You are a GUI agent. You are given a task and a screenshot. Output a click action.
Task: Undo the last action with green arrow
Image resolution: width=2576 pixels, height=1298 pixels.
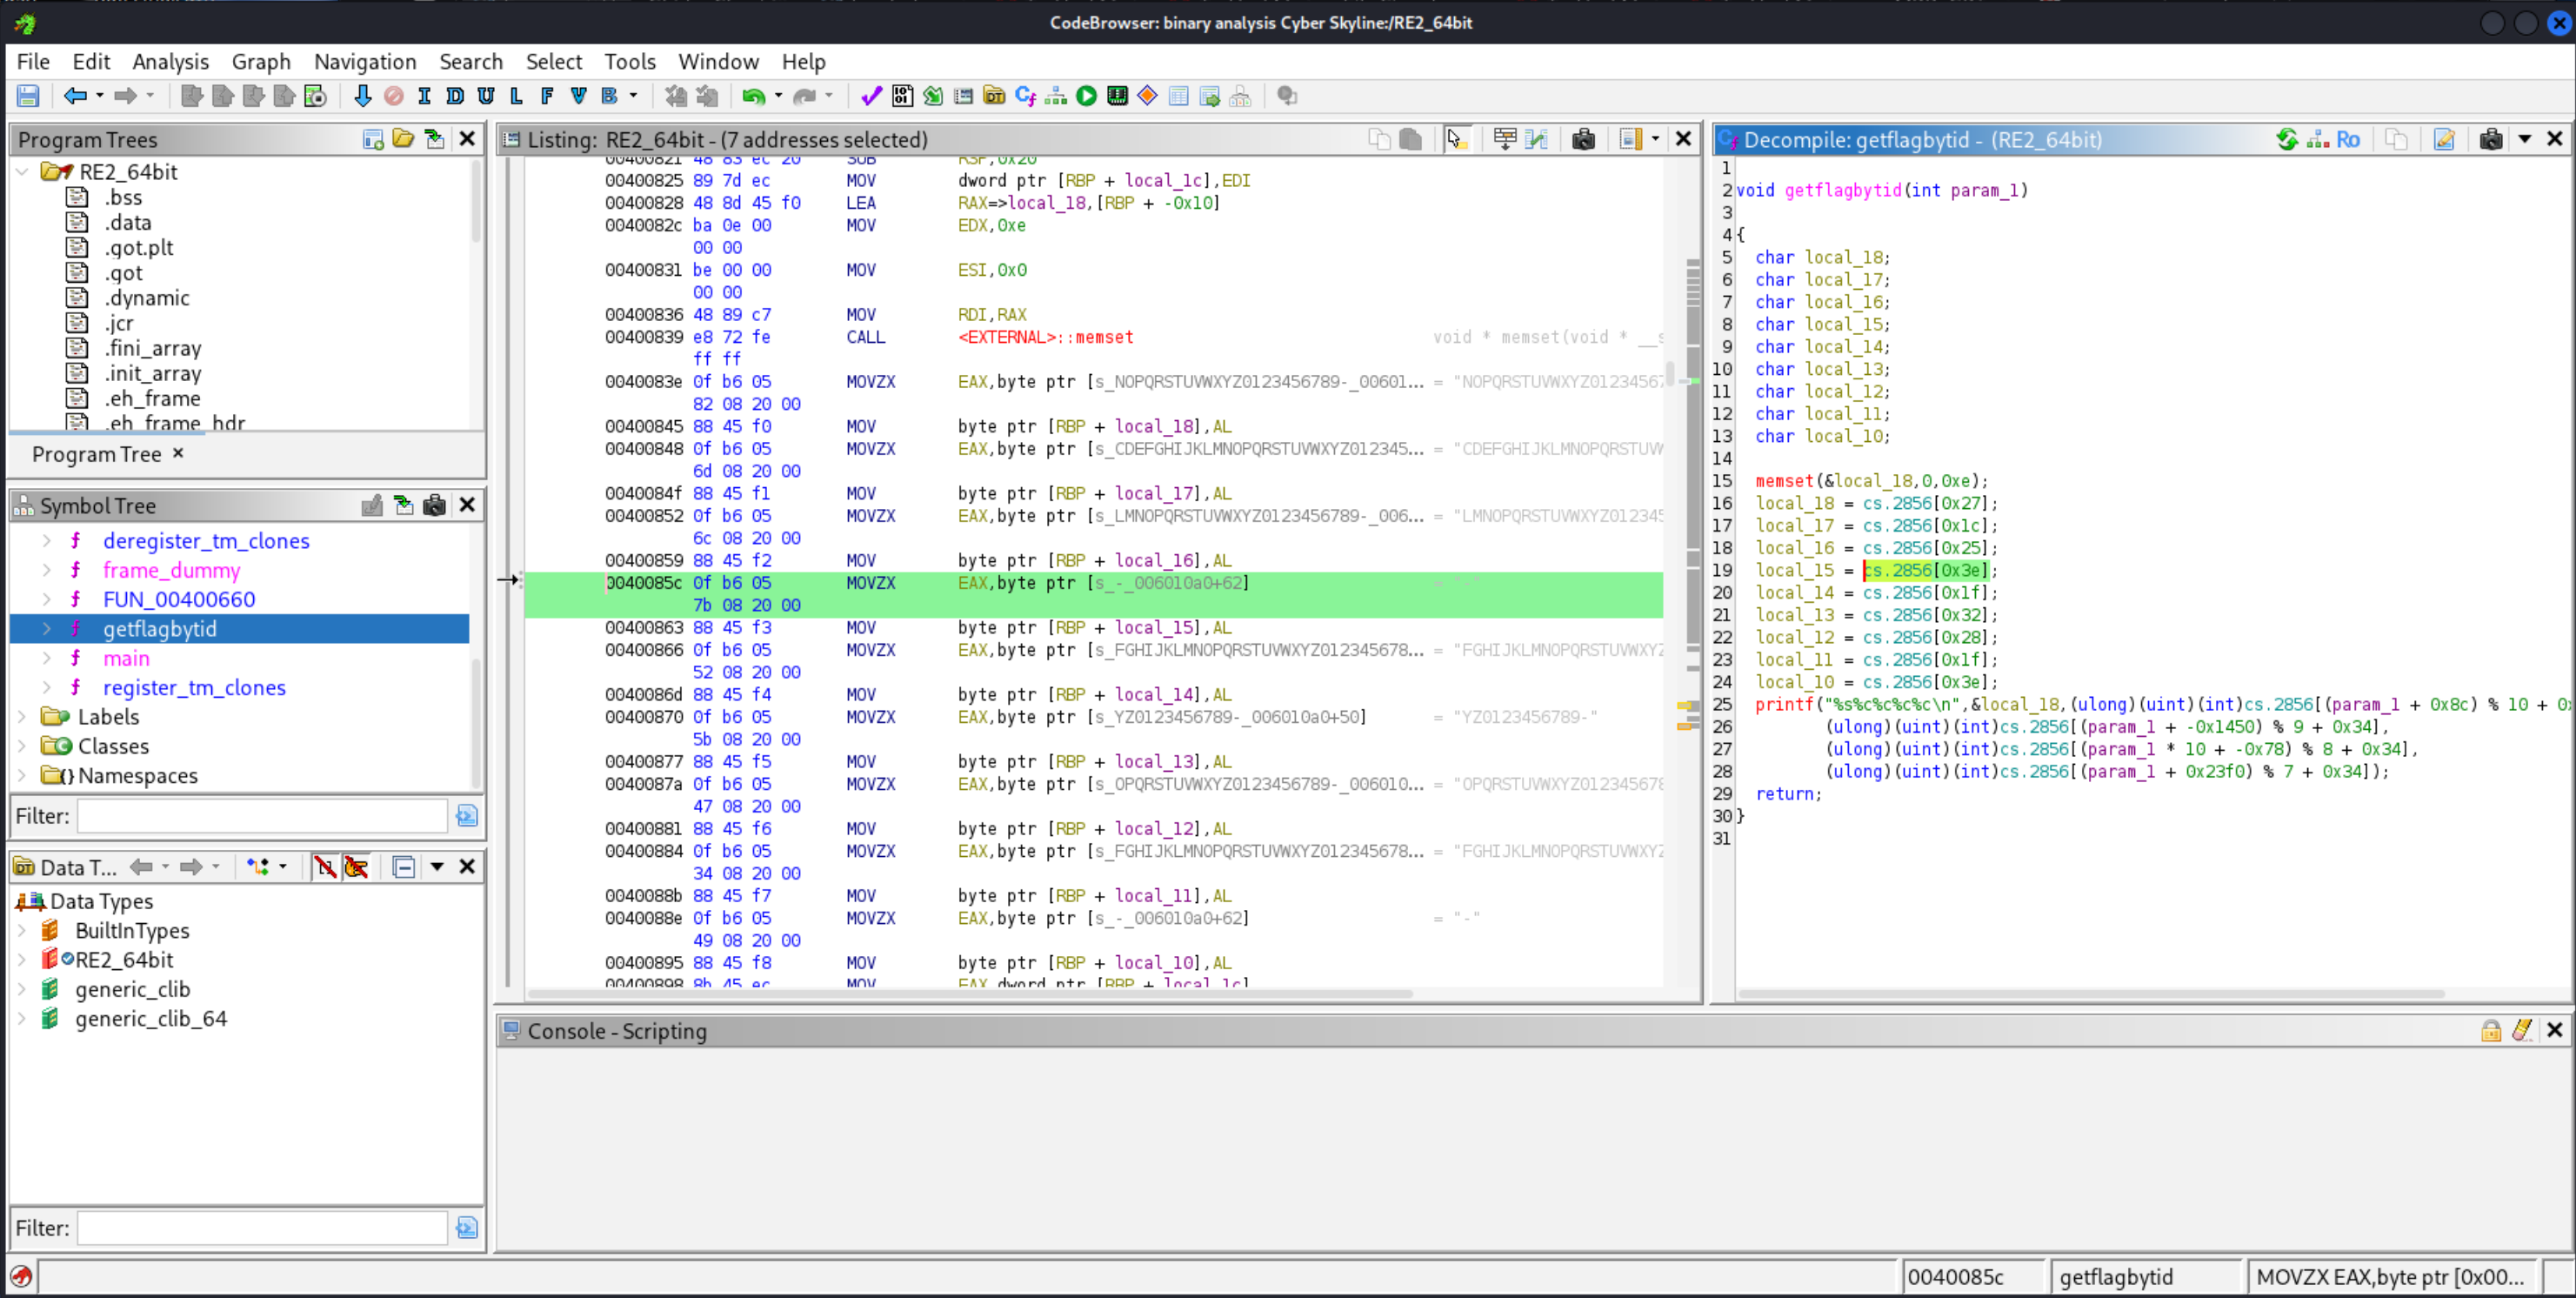[x=753, y=96]
